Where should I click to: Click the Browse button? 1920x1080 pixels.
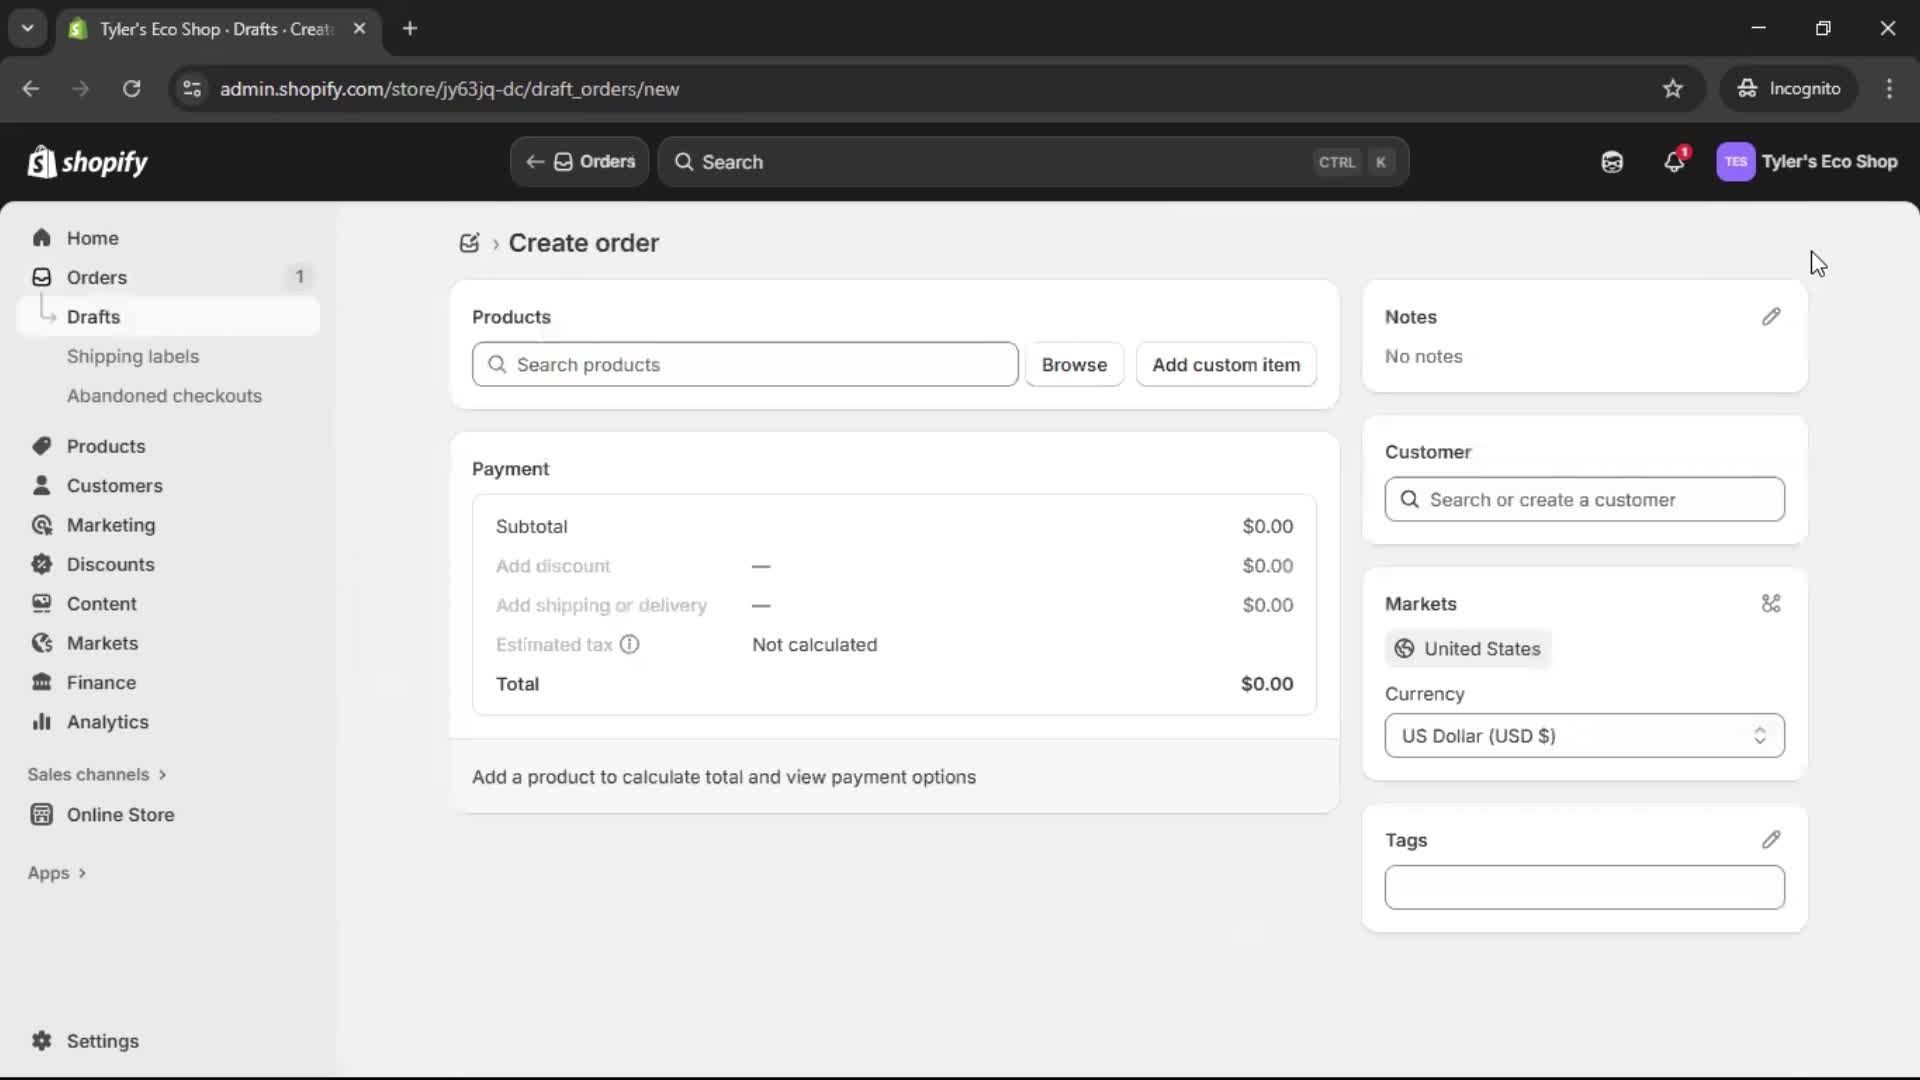[x=1074, y=364]
